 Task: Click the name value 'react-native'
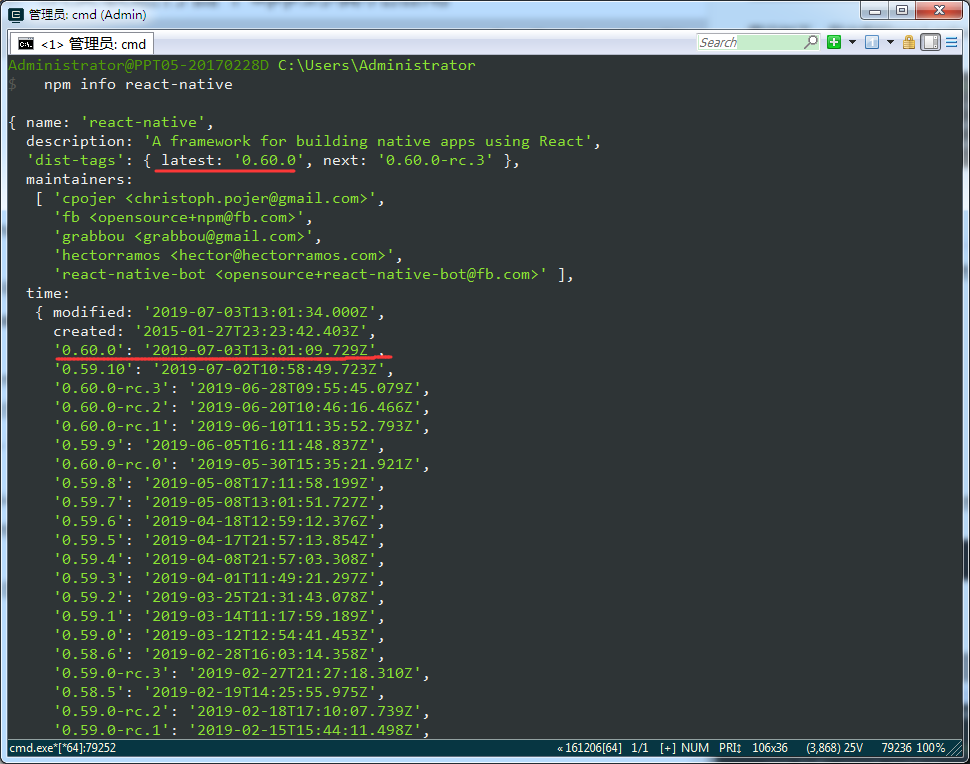(143, 122)
